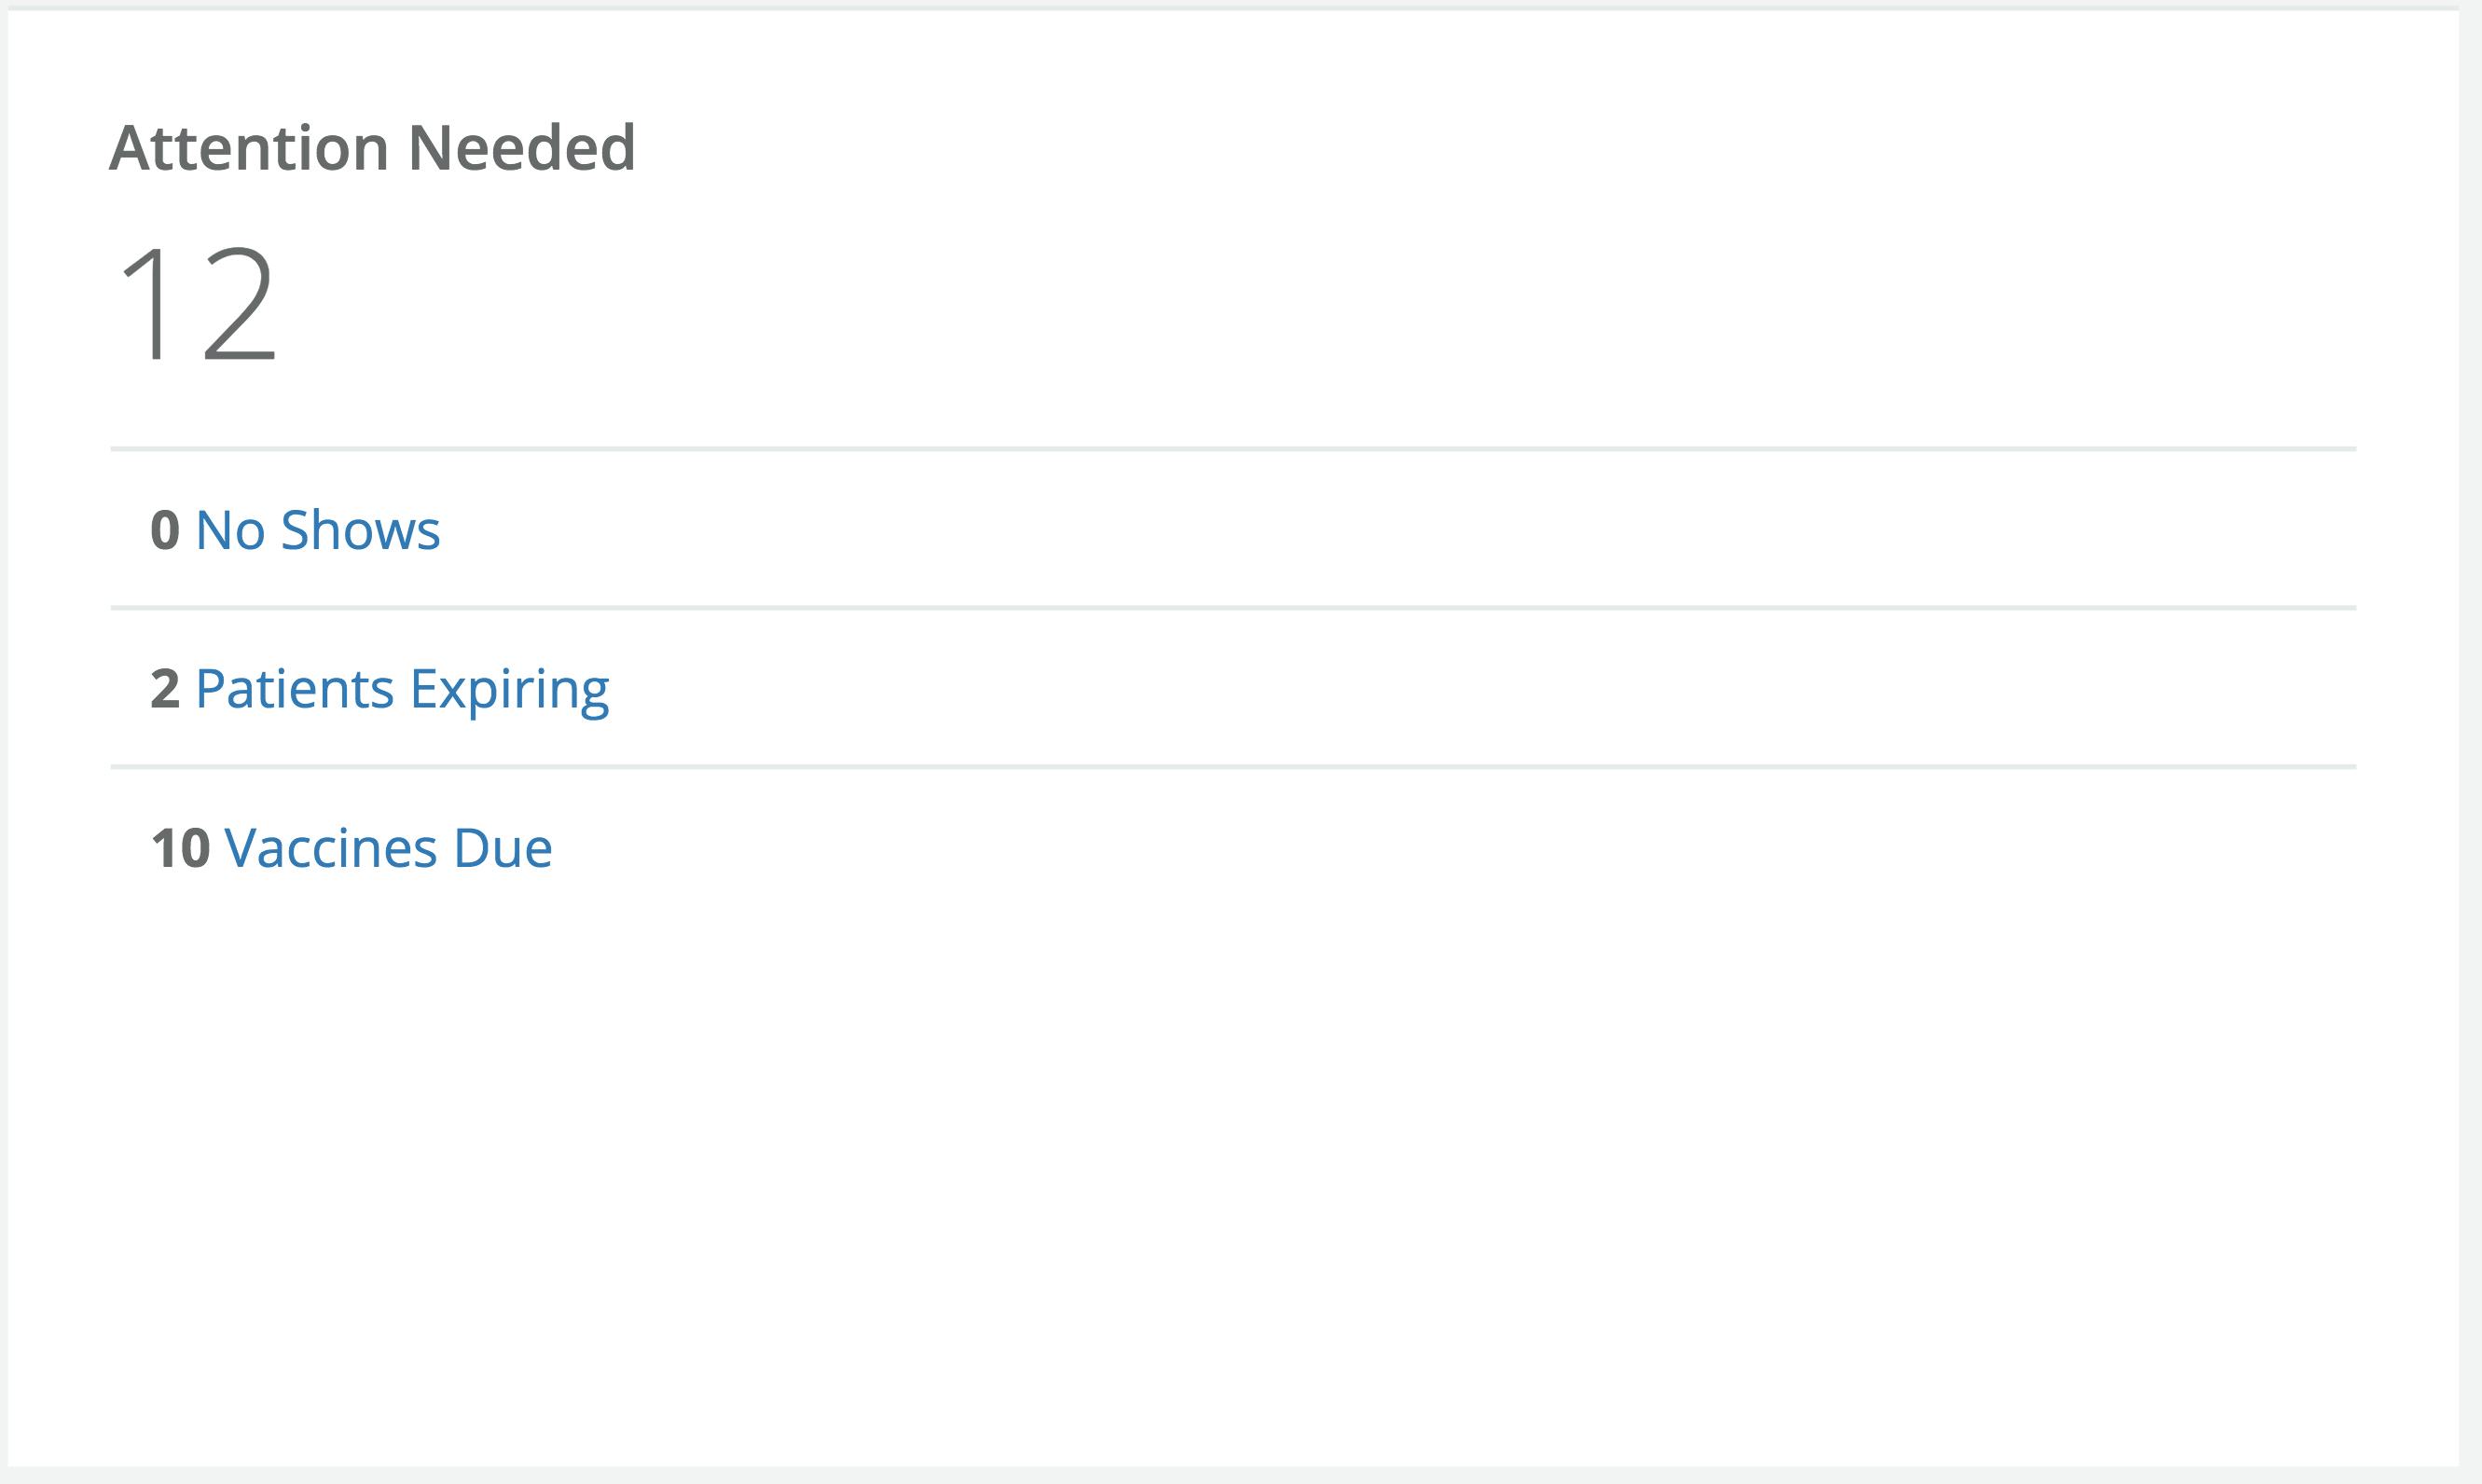Click the bold 2 count beside Patients Expiring
Screen dimensions: 2482x1484
[165, 689]
